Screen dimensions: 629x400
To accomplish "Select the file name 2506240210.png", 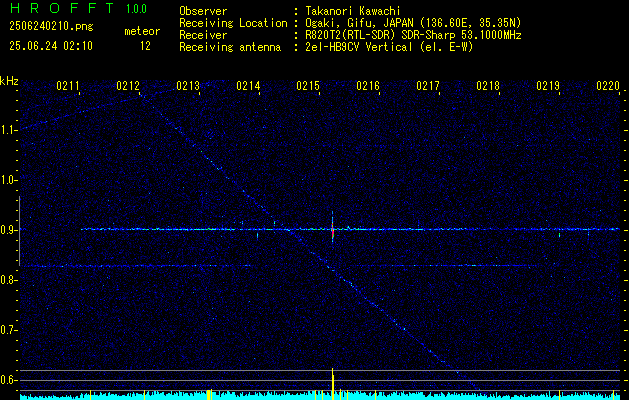I will tap(51, 27).
